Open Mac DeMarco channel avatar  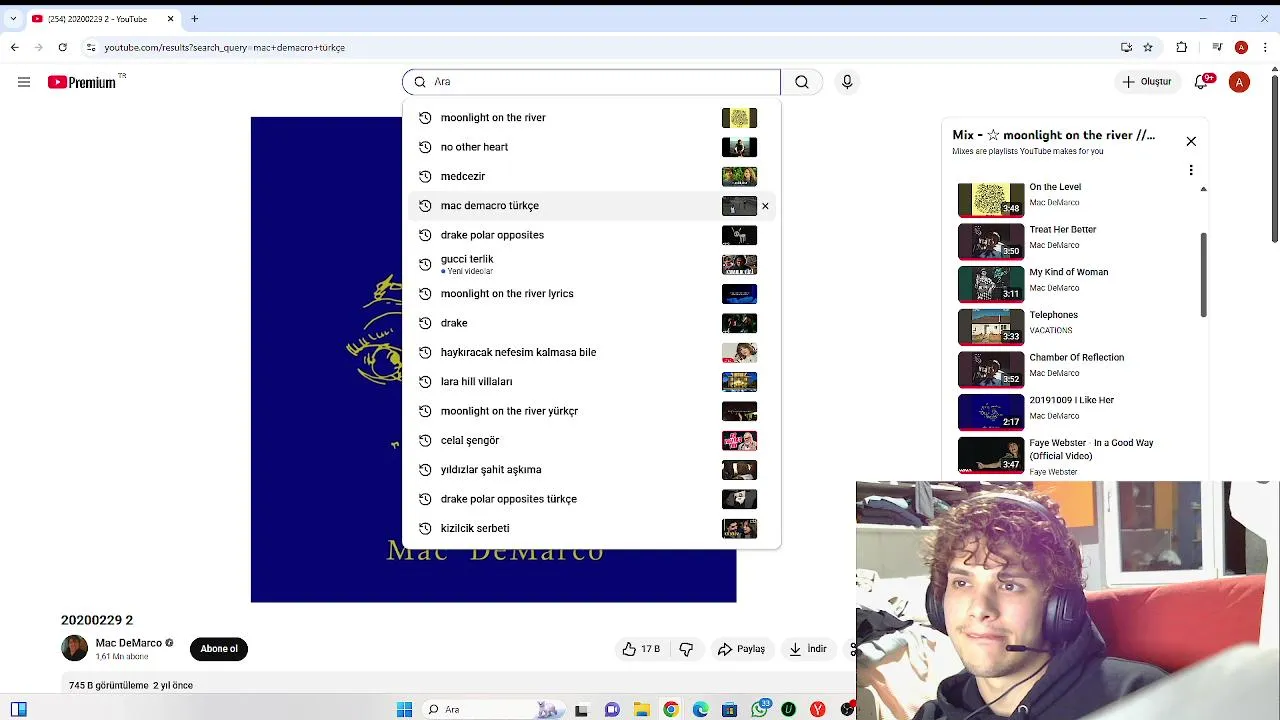(75, 648)
